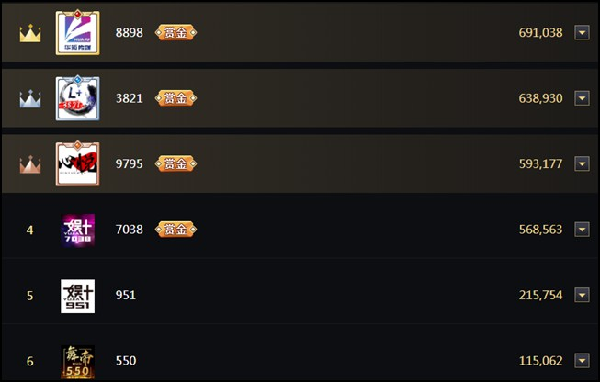Select the gold 550 guild logo
This screenshot has width=600, height=382.
click(x=78, y=361)
